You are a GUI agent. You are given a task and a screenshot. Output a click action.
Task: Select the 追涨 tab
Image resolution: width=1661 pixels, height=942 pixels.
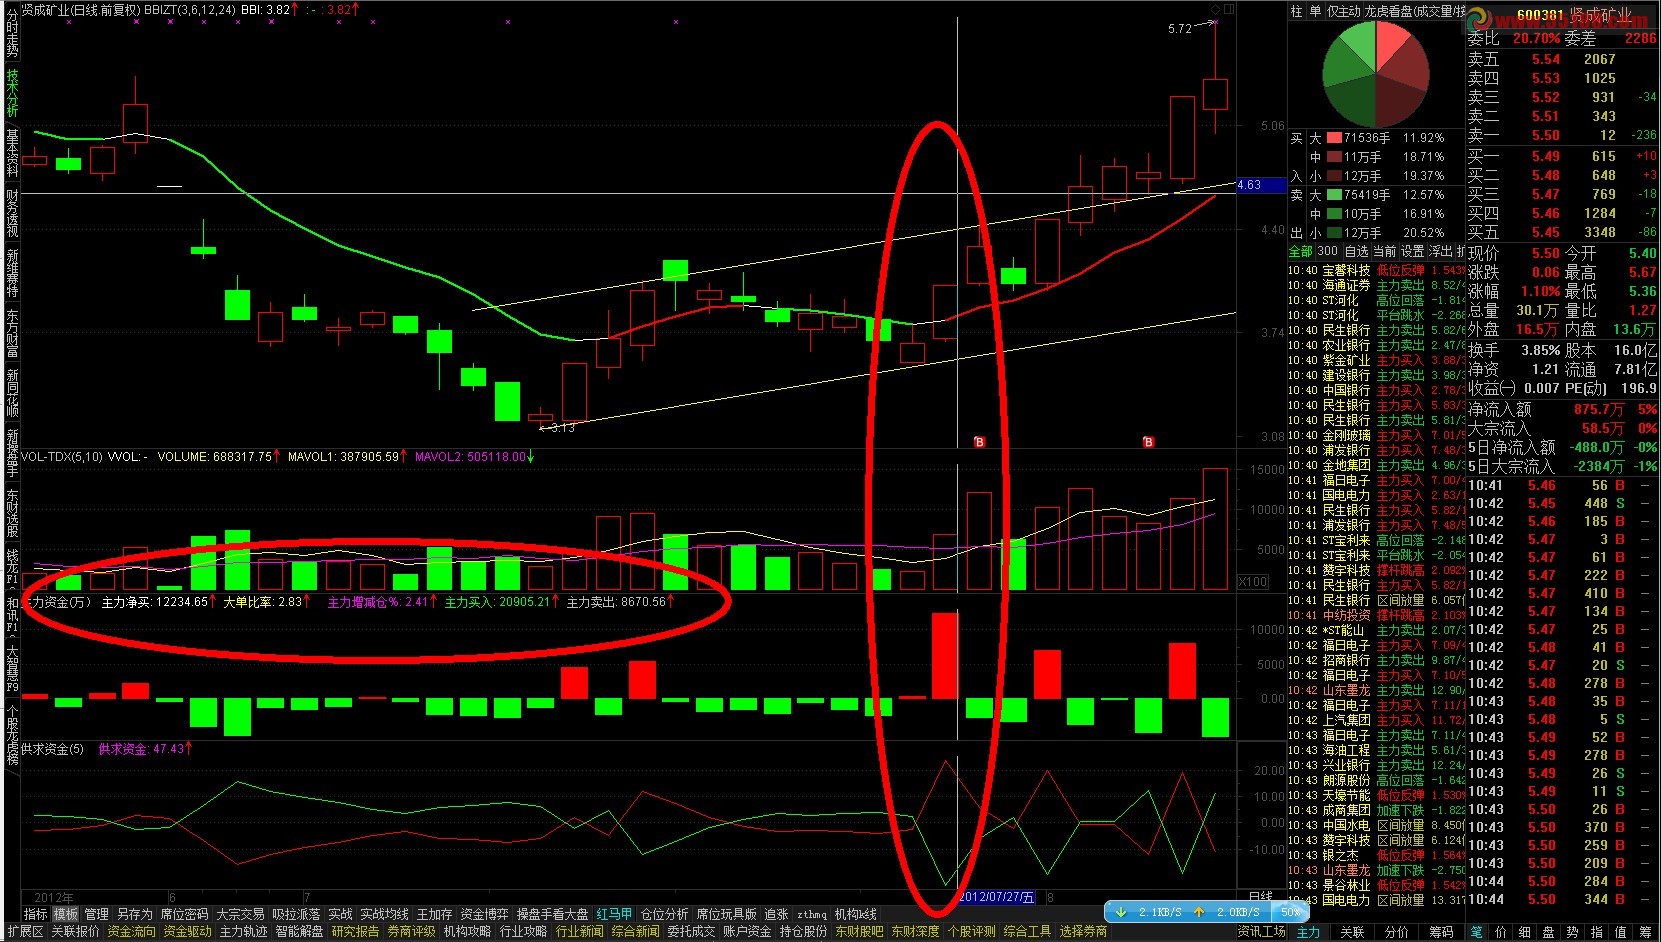pyautogui.click(x=776, y=914)
